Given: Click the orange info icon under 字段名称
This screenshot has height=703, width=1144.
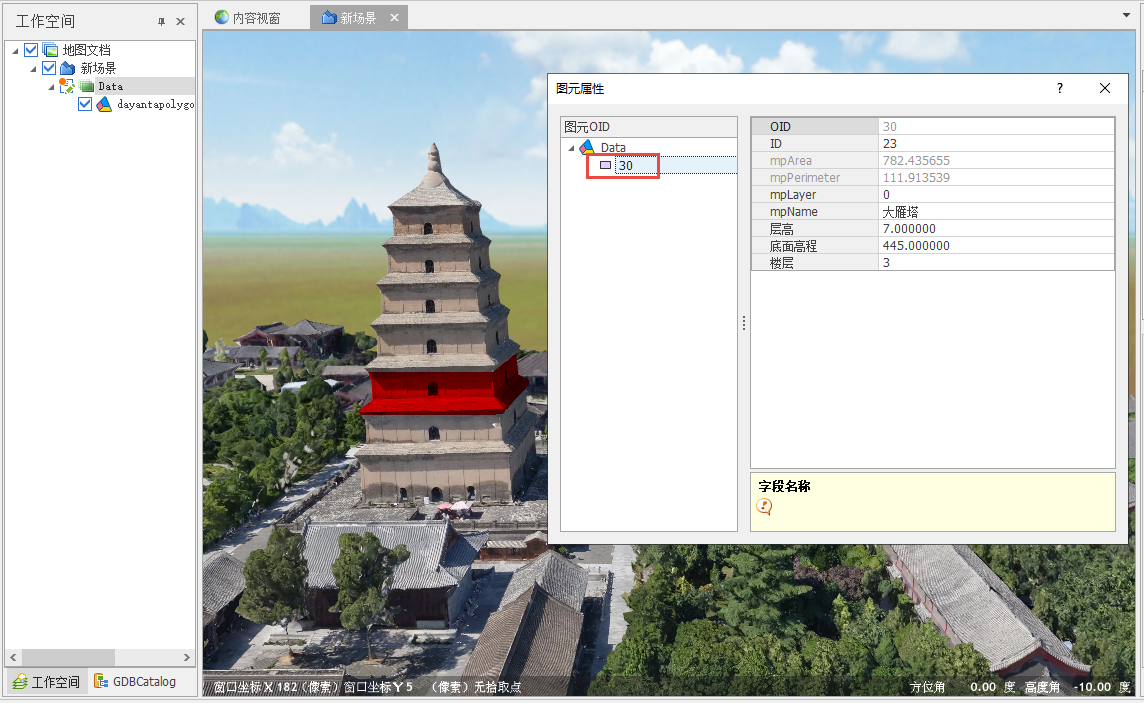Looking at the screenshot, I should 765,507.
